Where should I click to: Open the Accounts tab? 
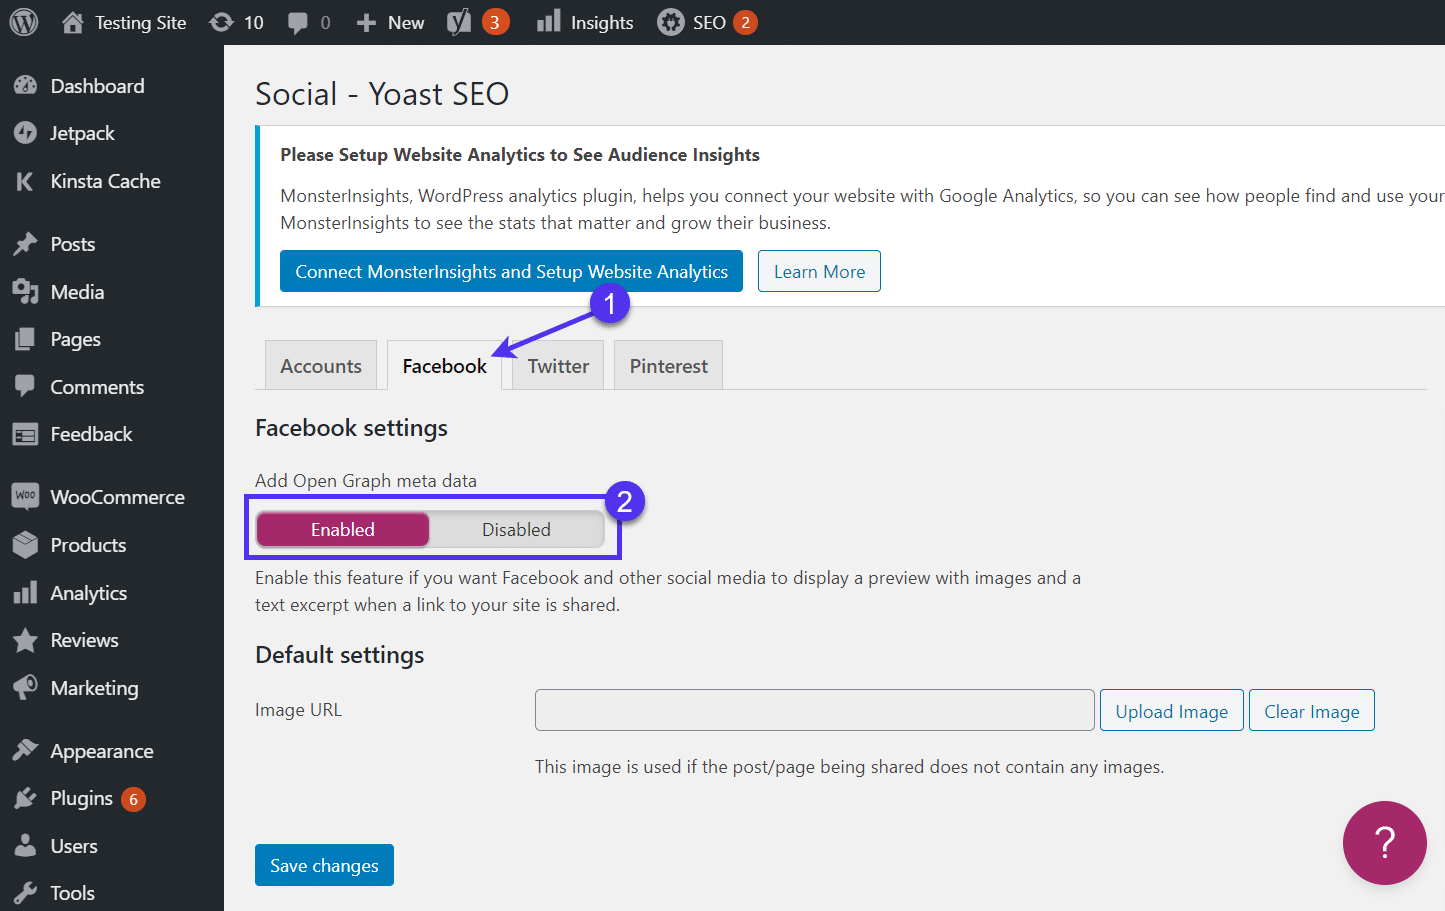(x=321, y=366)
